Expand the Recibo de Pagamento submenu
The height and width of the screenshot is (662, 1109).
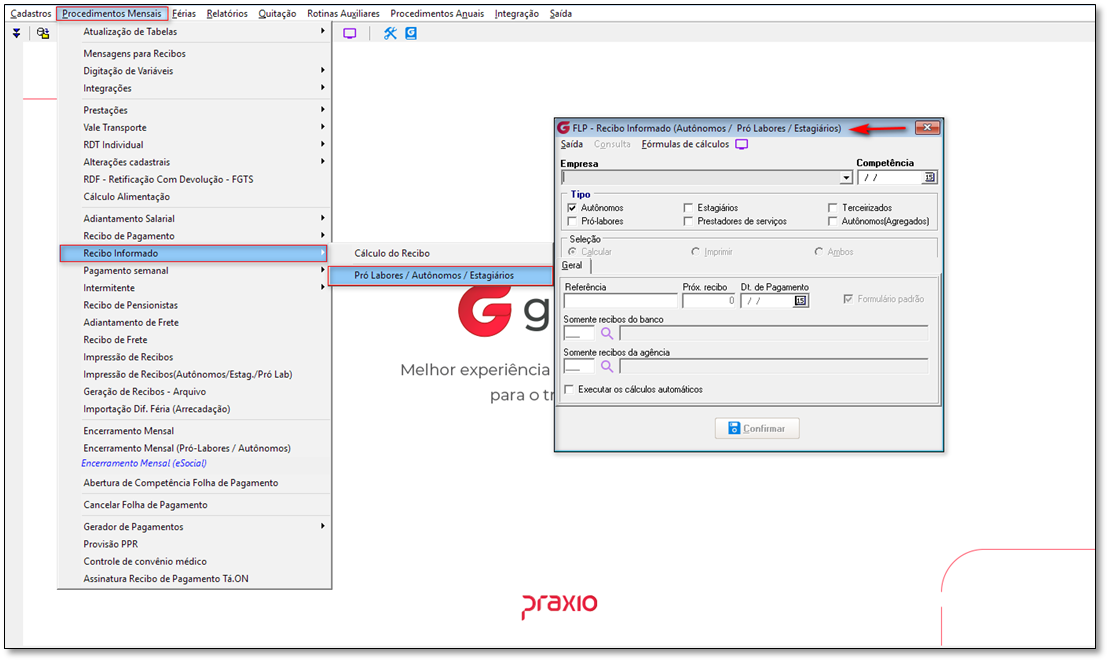pyautogui.click(x=323, y=236)
